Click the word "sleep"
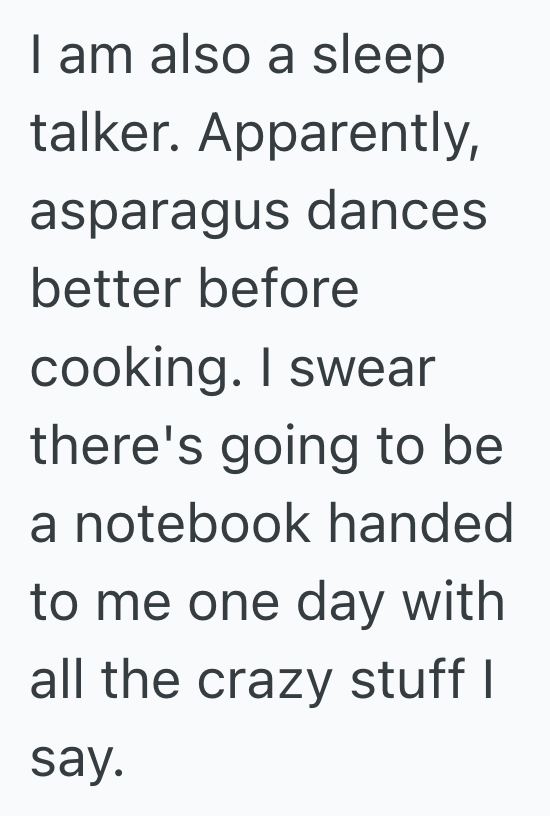The image size is (550, 816). 378,58
